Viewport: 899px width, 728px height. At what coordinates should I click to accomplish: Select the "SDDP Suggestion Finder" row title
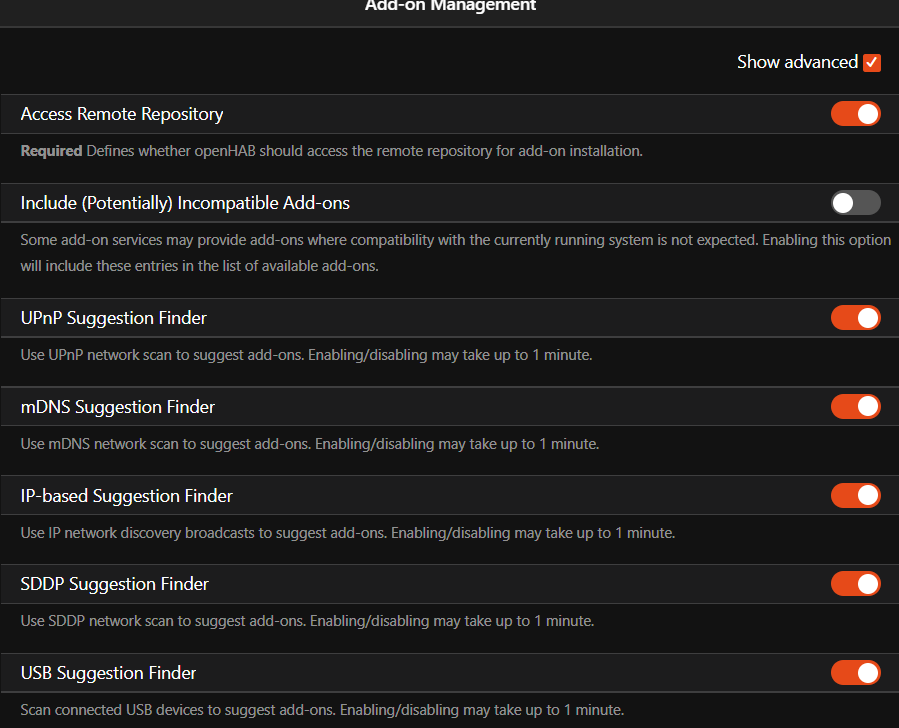pos(115,584)
